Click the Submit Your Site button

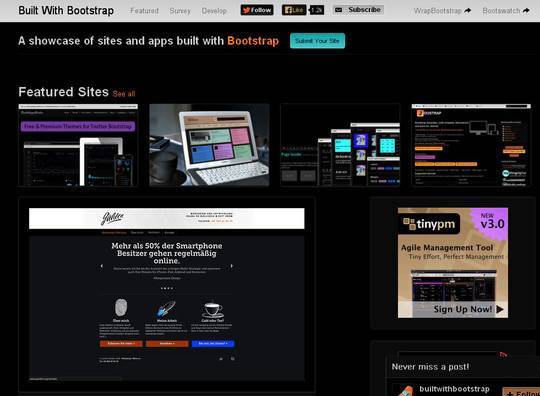(317, 41)
